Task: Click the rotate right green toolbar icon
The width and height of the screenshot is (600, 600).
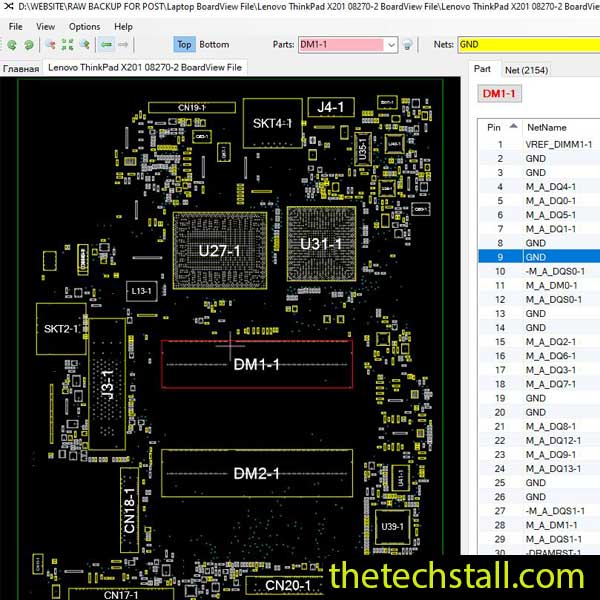Action: point(29,45)
